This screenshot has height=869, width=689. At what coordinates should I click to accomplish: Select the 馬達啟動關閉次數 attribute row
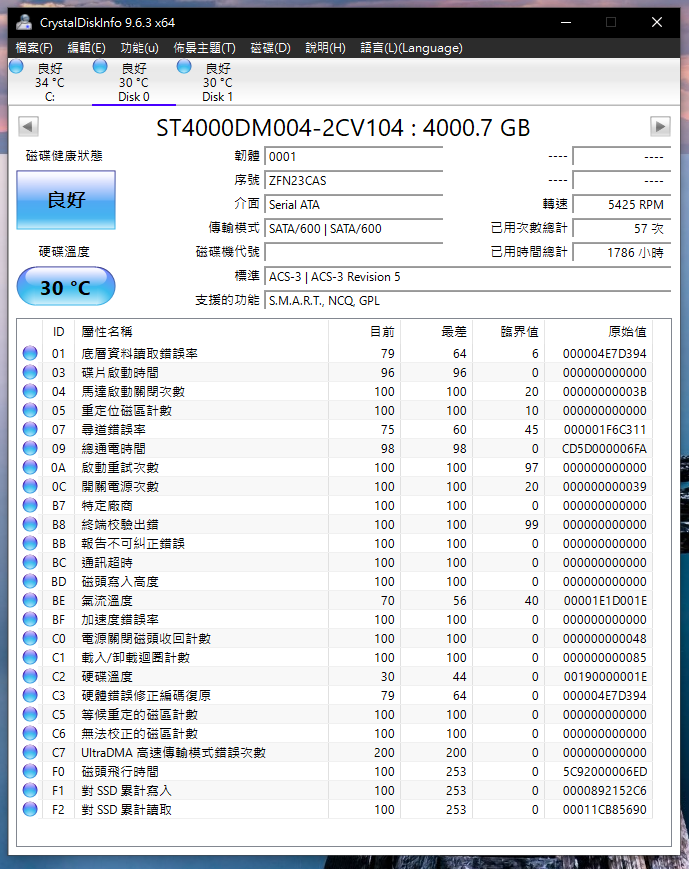[x=336, y=391]
